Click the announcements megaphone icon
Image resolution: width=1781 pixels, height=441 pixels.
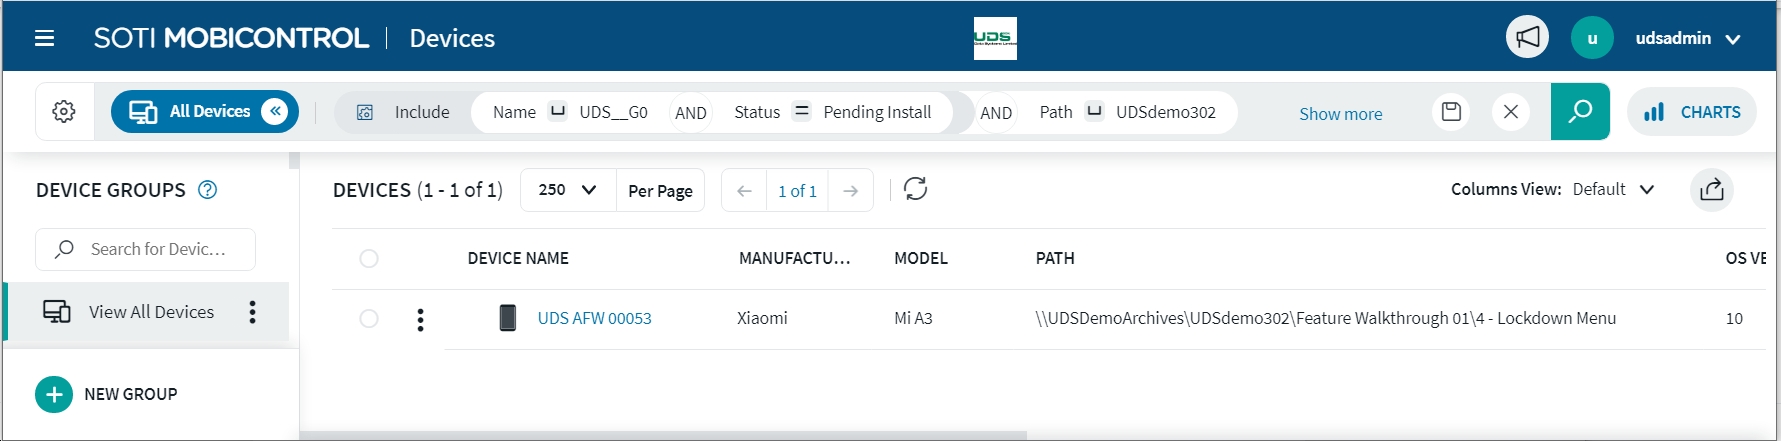1527,38
